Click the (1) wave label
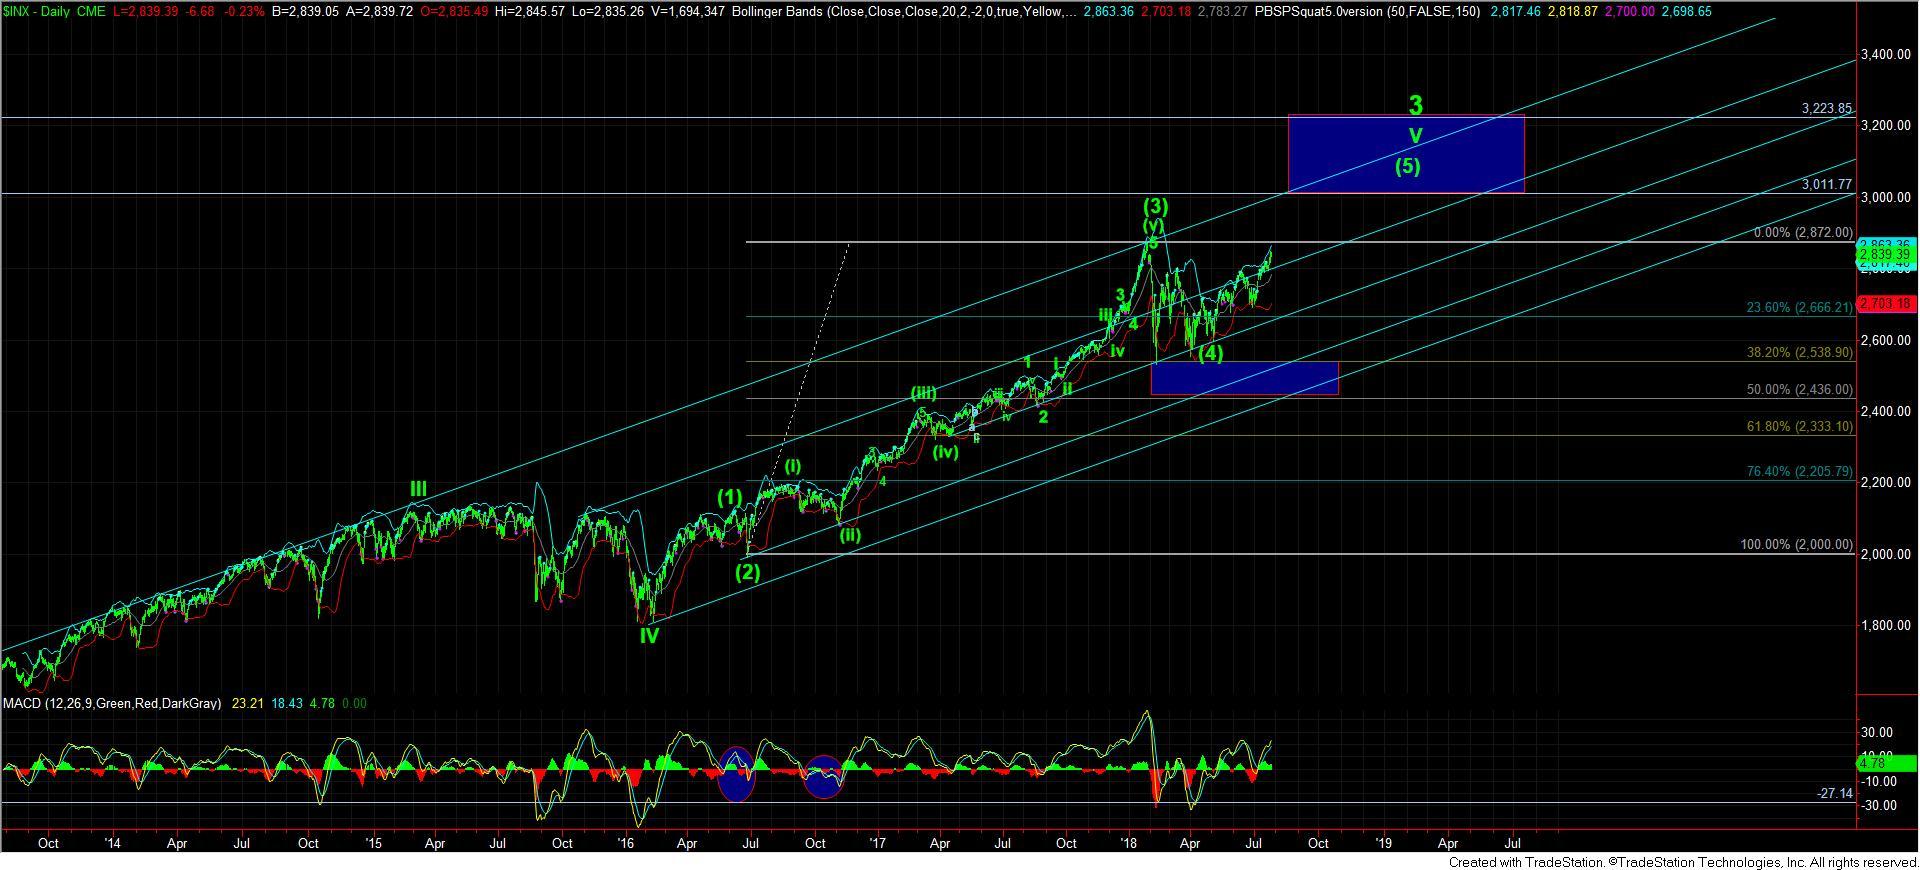 [729, 497]
